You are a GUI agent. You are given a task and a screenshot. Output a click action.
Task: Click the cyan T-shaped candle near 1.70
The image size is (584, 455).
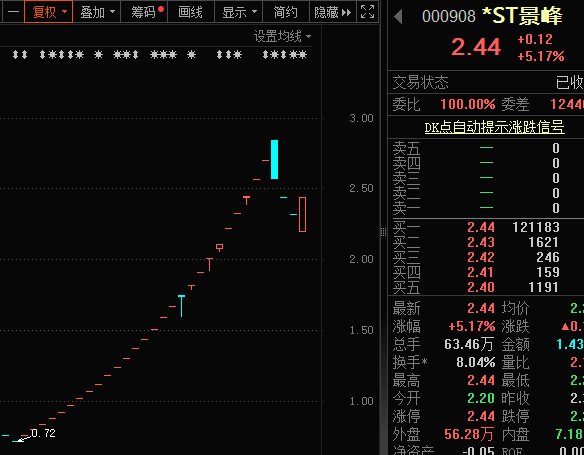pyautogui.click(x=181, y=306)
